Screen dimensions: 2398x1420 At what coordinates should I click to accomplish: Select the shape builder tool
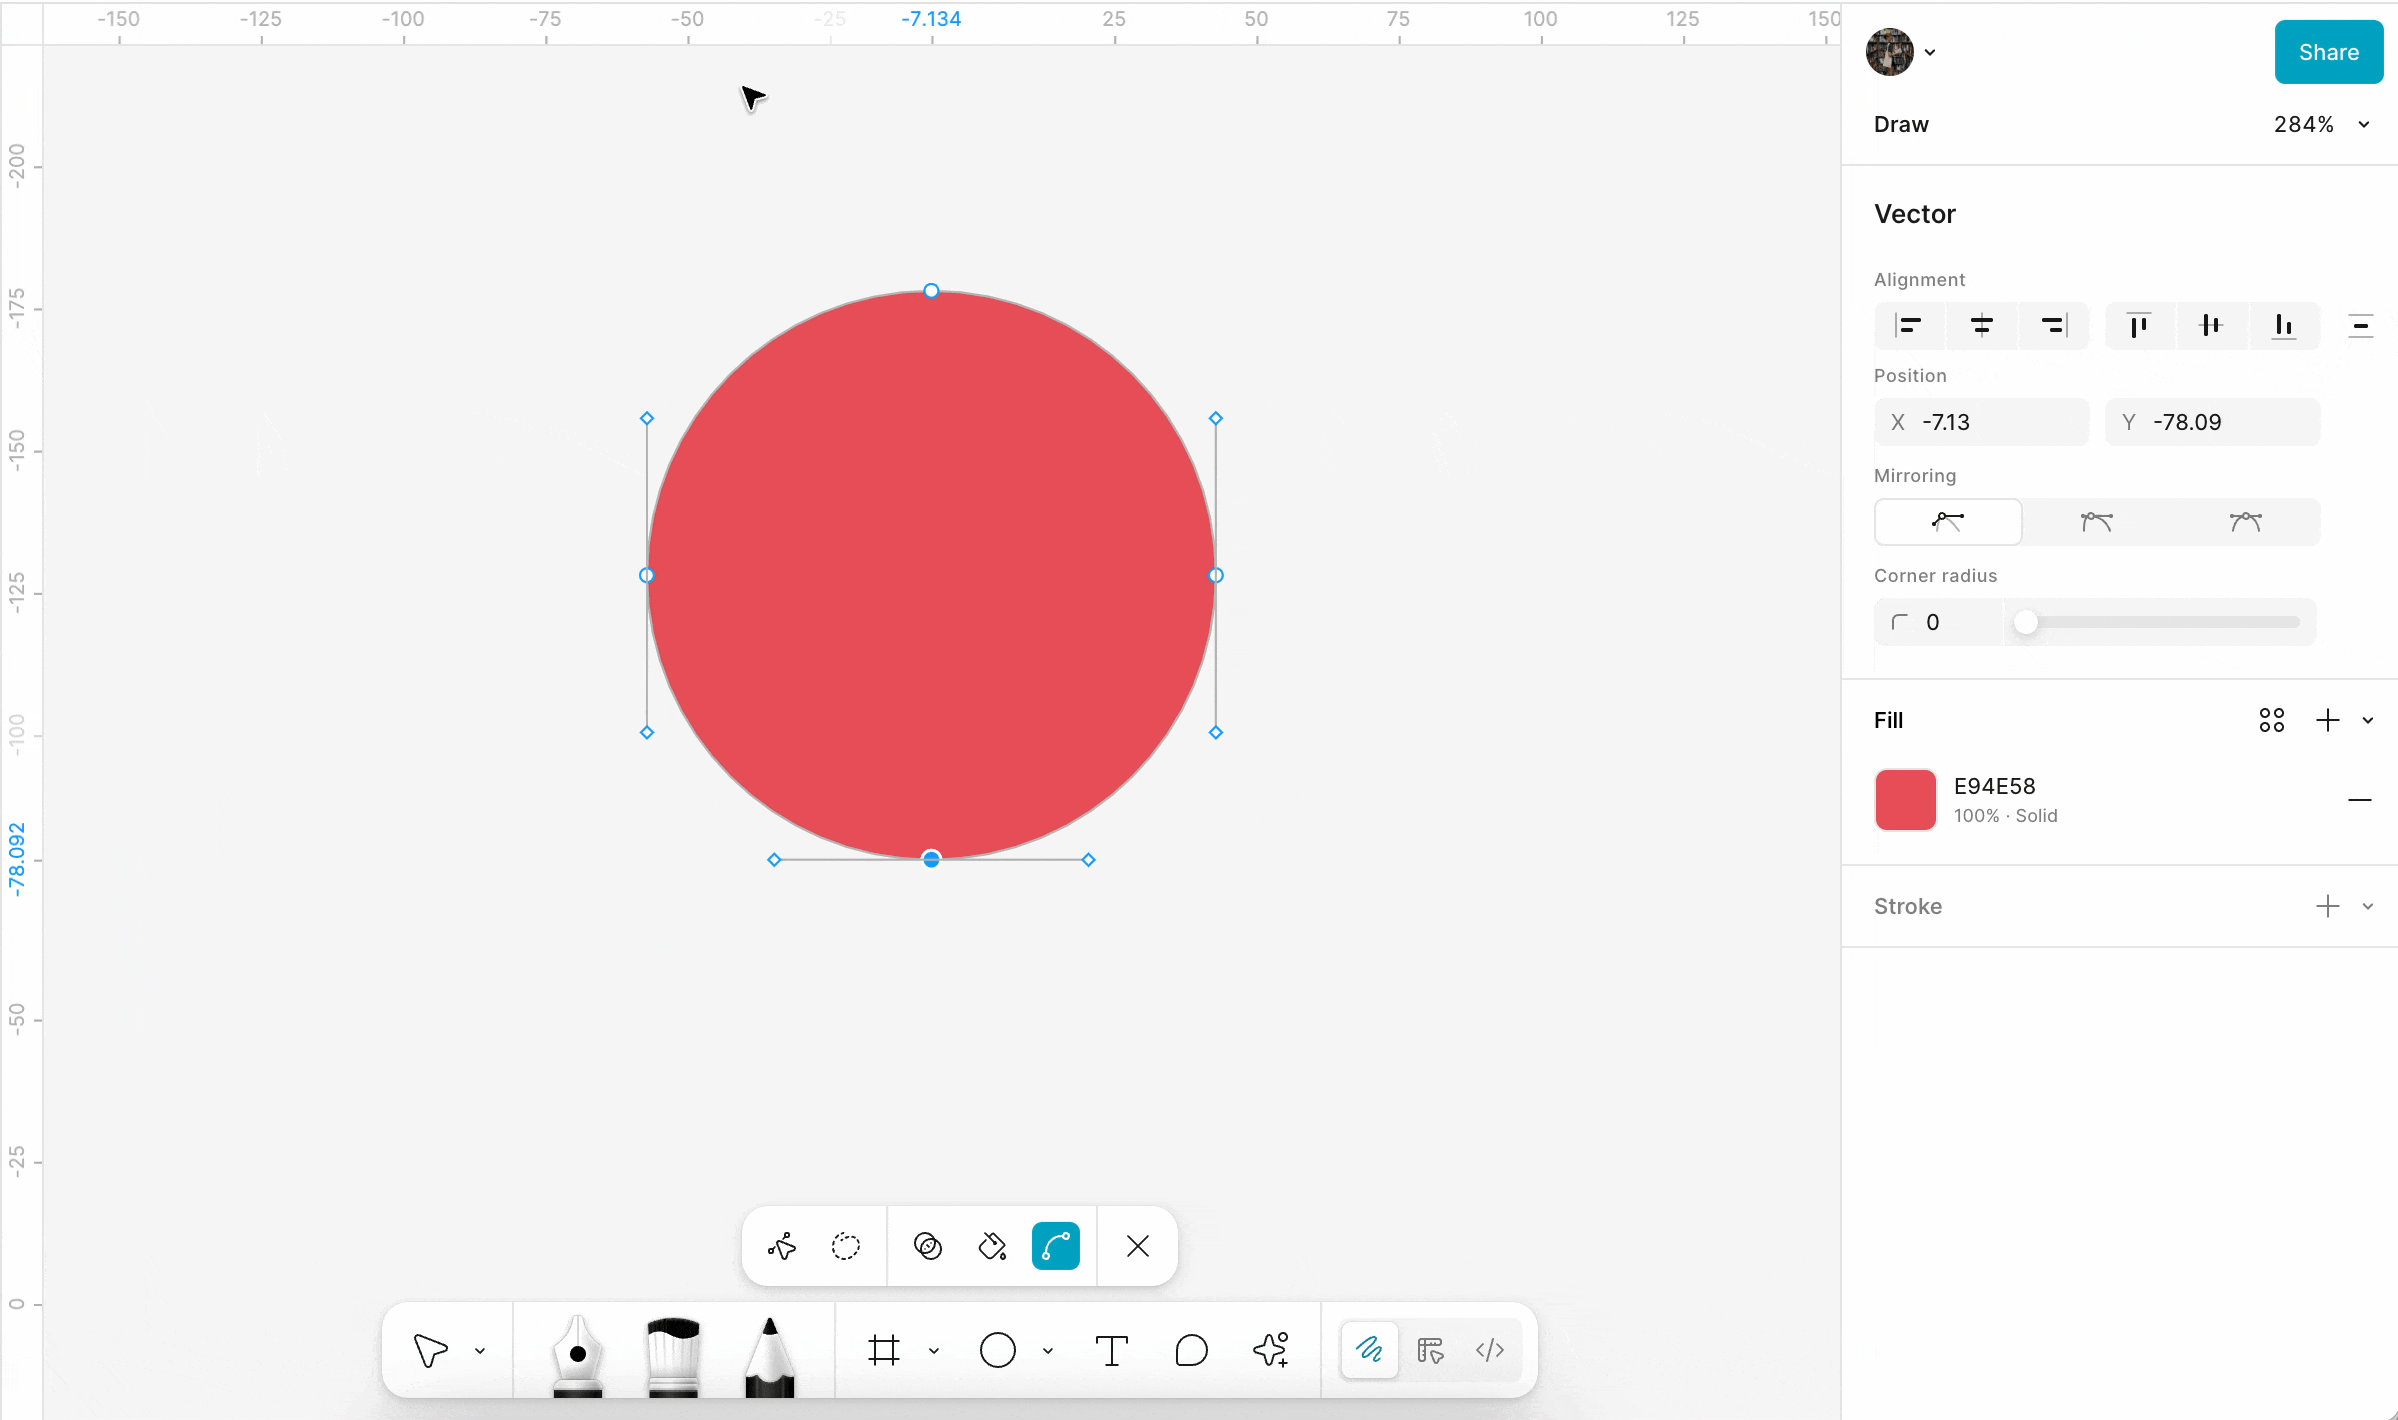(x=928, y=1246)
